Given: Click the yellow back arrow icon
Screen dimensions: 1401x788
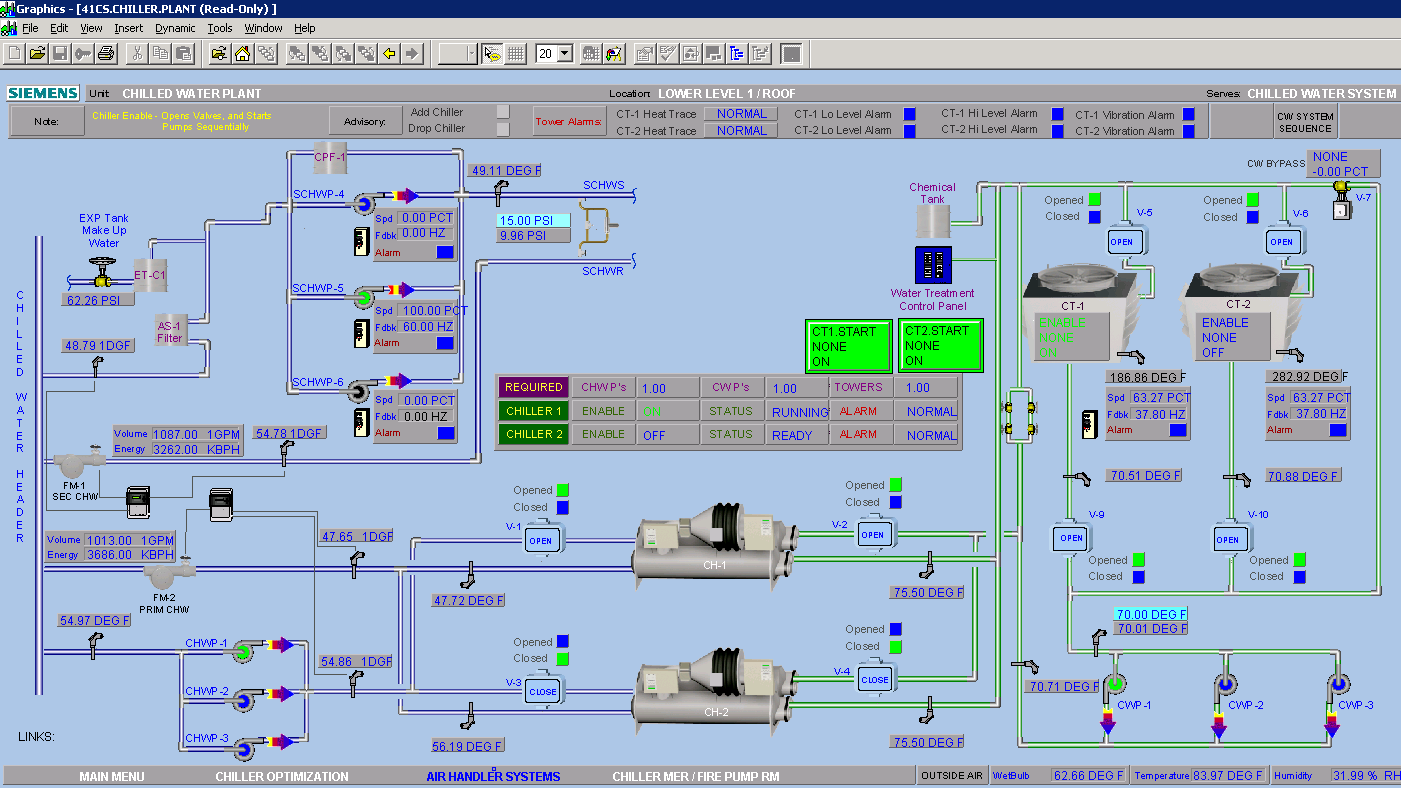Looking at the screenshot, I should click(x=389, y=53).
